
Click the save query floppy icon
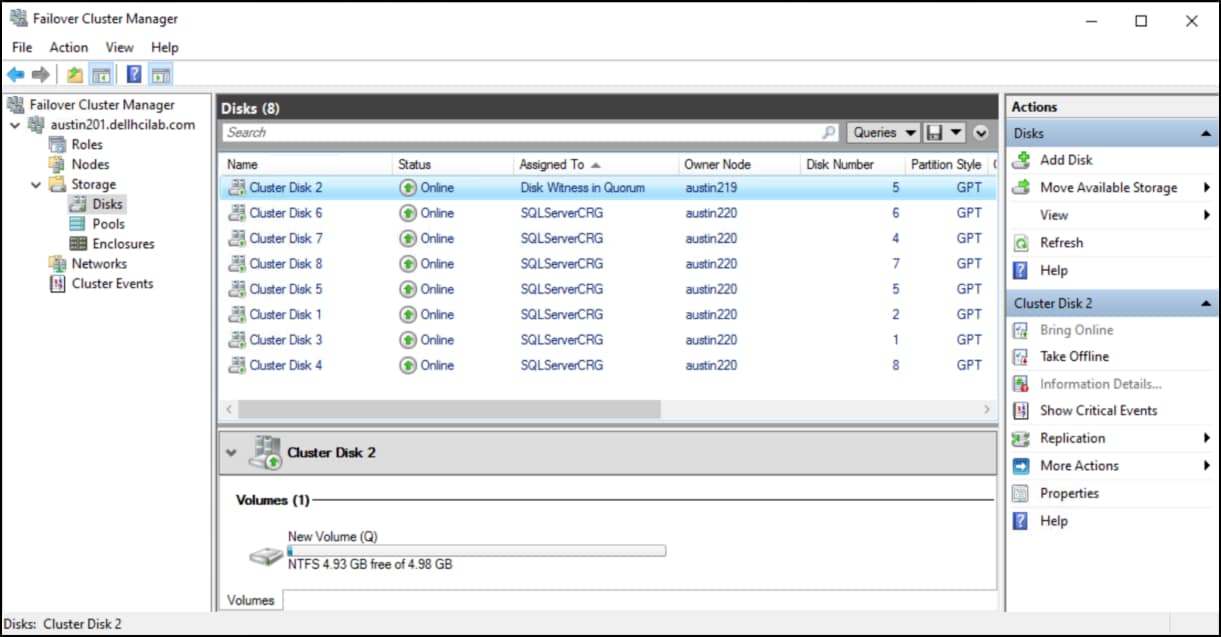tap(935, 132)
